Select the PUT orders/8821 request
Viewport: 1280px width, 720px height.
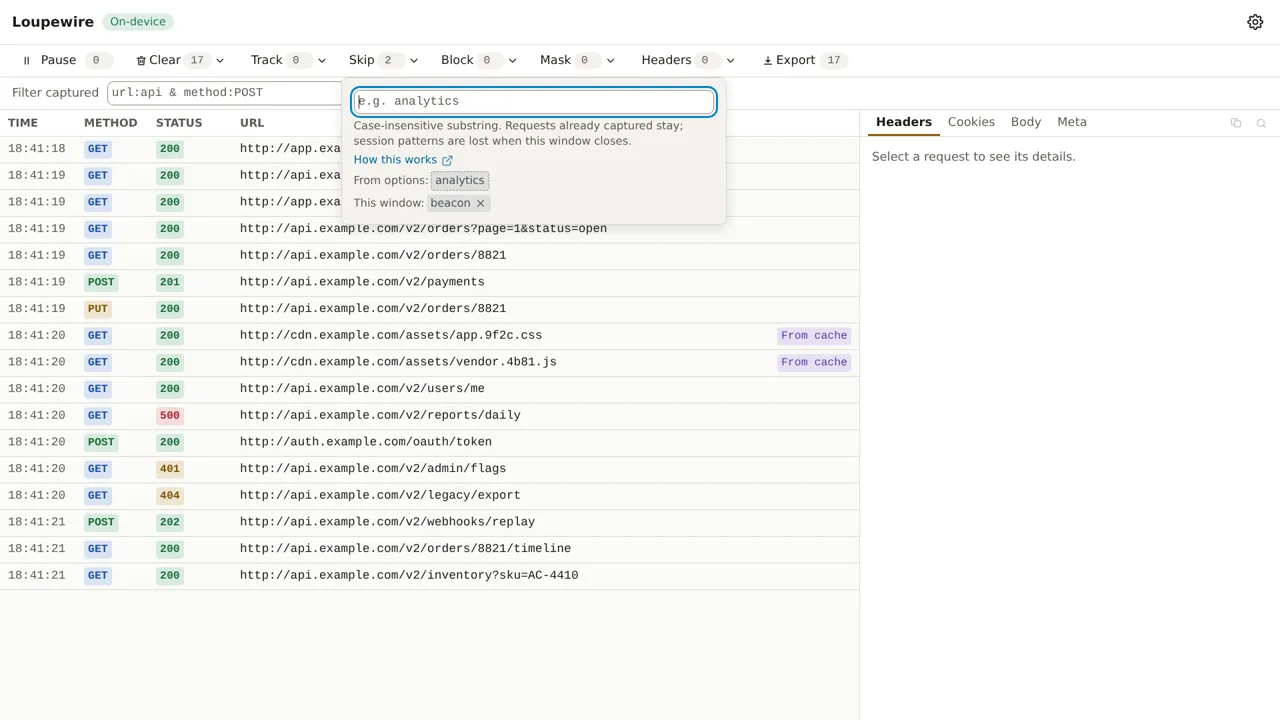(x=429, y=309)
